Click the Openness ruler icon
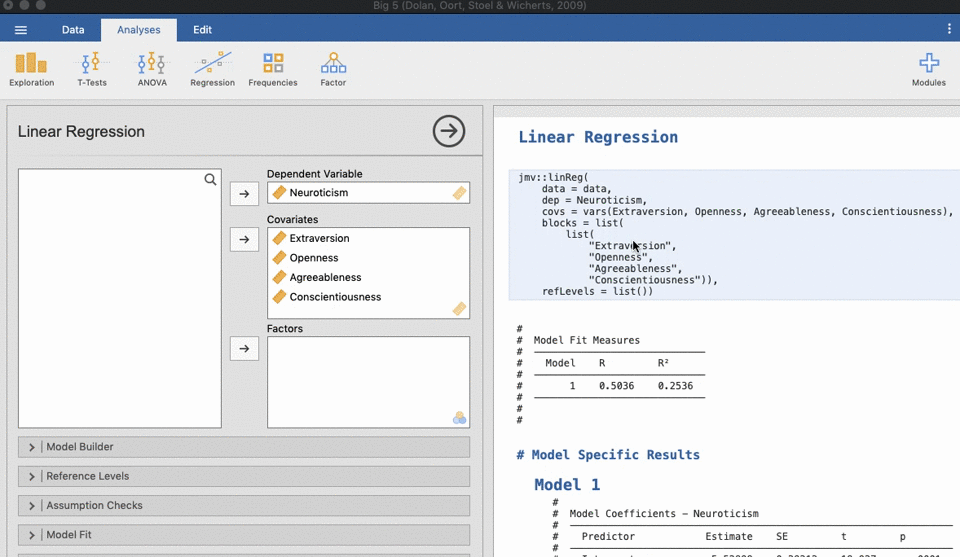The width and height of the screenshot is (960, 557). (x=279, y=258)
